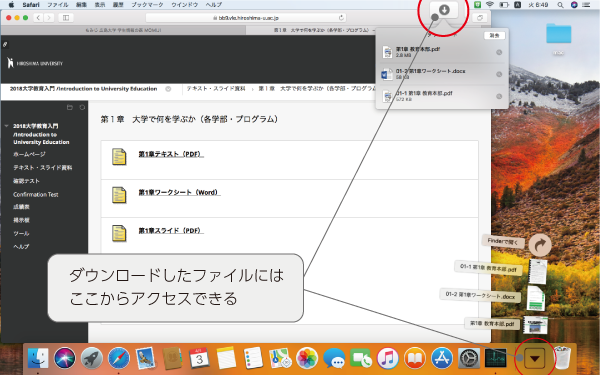Go to ホームページ in course sidebar
The width and height of the screenshot is (600, 375).
click(29, 154)
